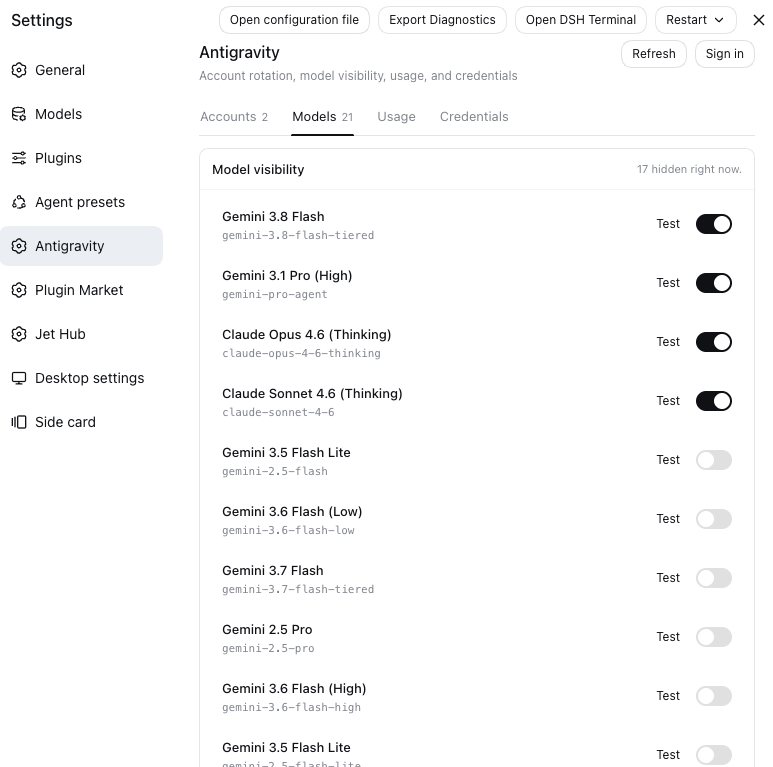
Task: Click the Refresh button
Action: (x=654, y=54)
